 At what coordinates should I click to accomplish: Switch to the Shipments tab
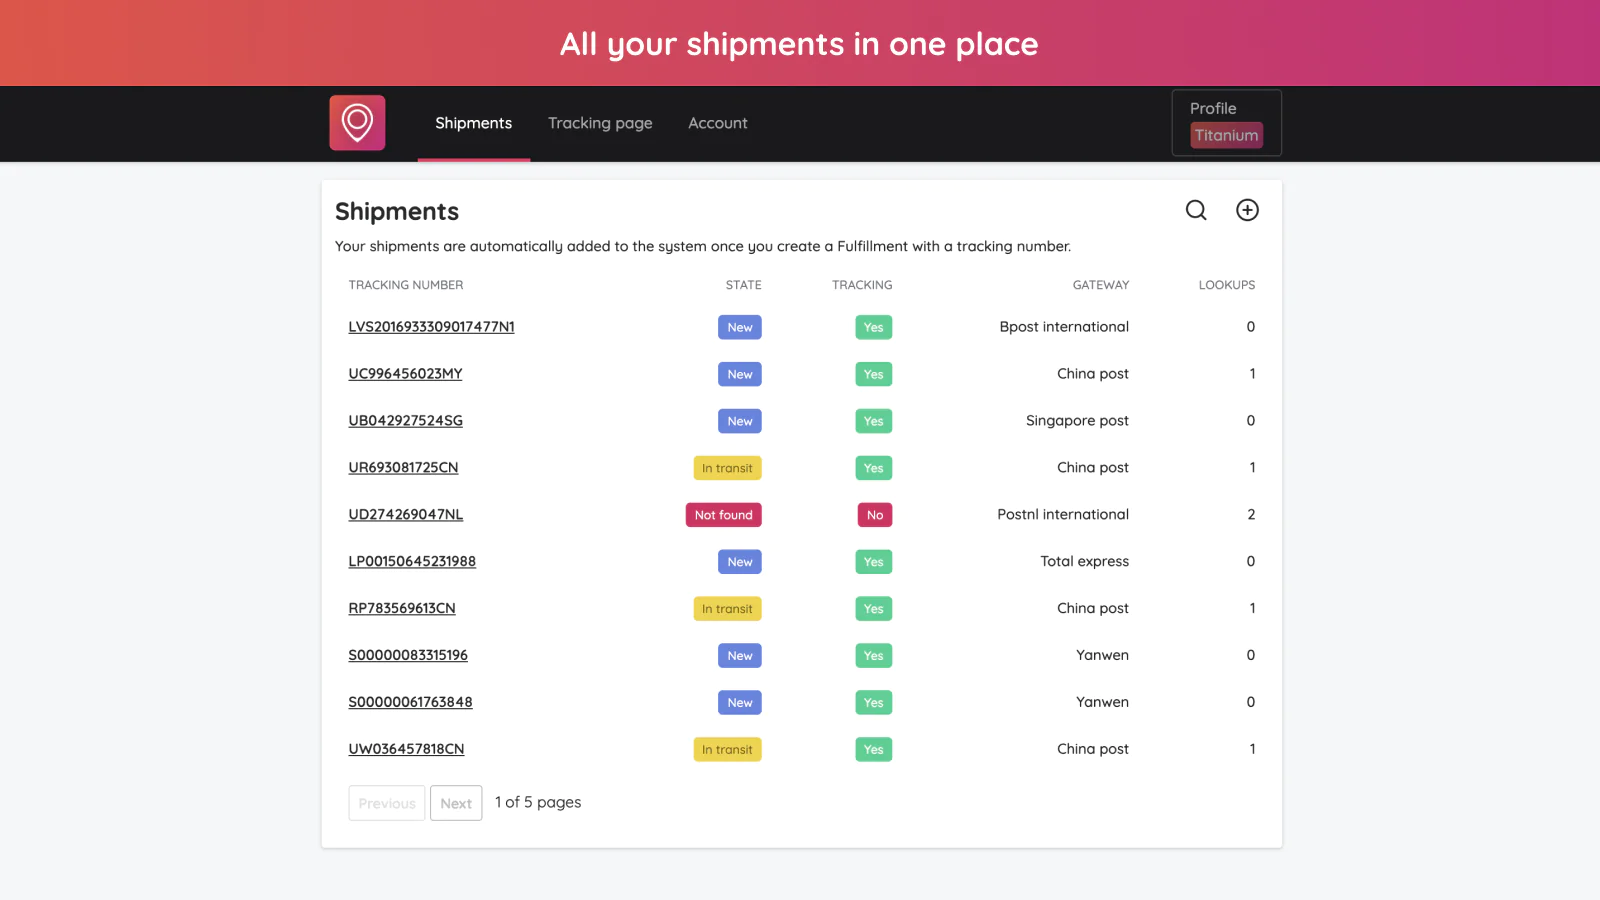(474, 123)
